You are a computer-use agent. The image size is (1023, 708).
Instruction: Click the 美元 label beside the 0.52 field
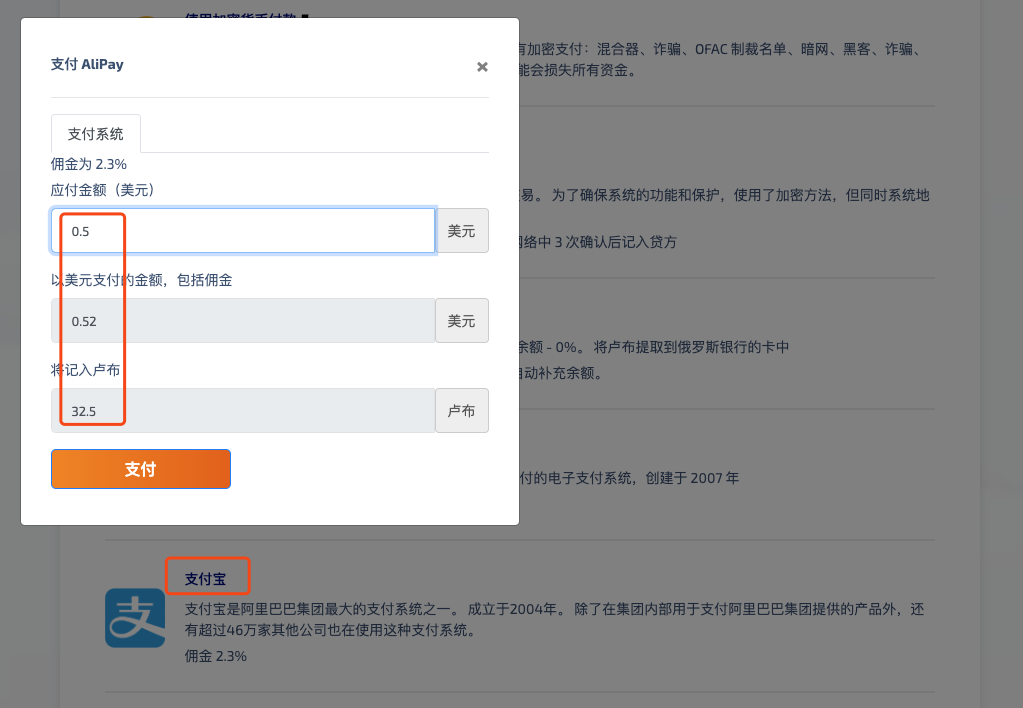click(461, 321)
